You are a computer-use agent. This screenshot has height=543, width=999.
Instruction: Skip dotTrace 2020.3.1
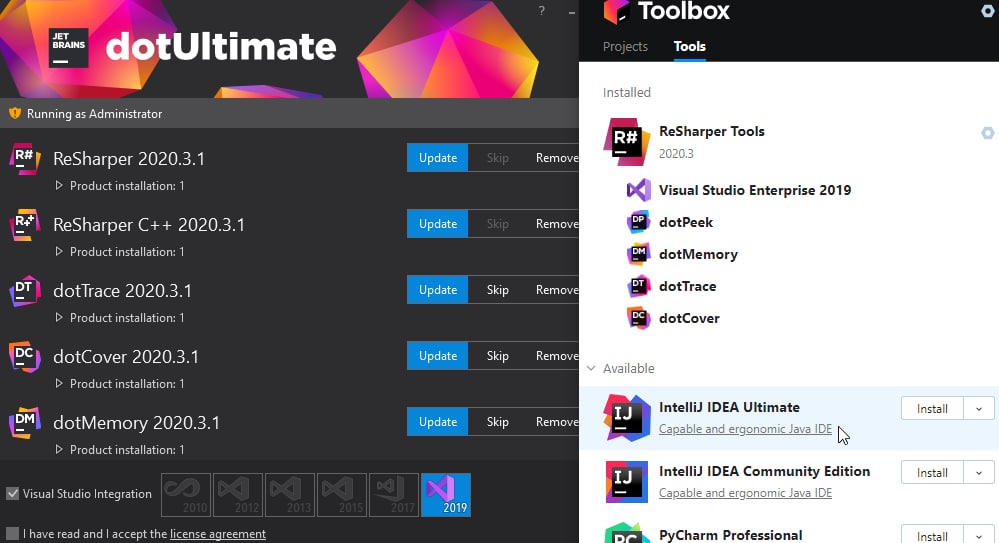(498, 289)
